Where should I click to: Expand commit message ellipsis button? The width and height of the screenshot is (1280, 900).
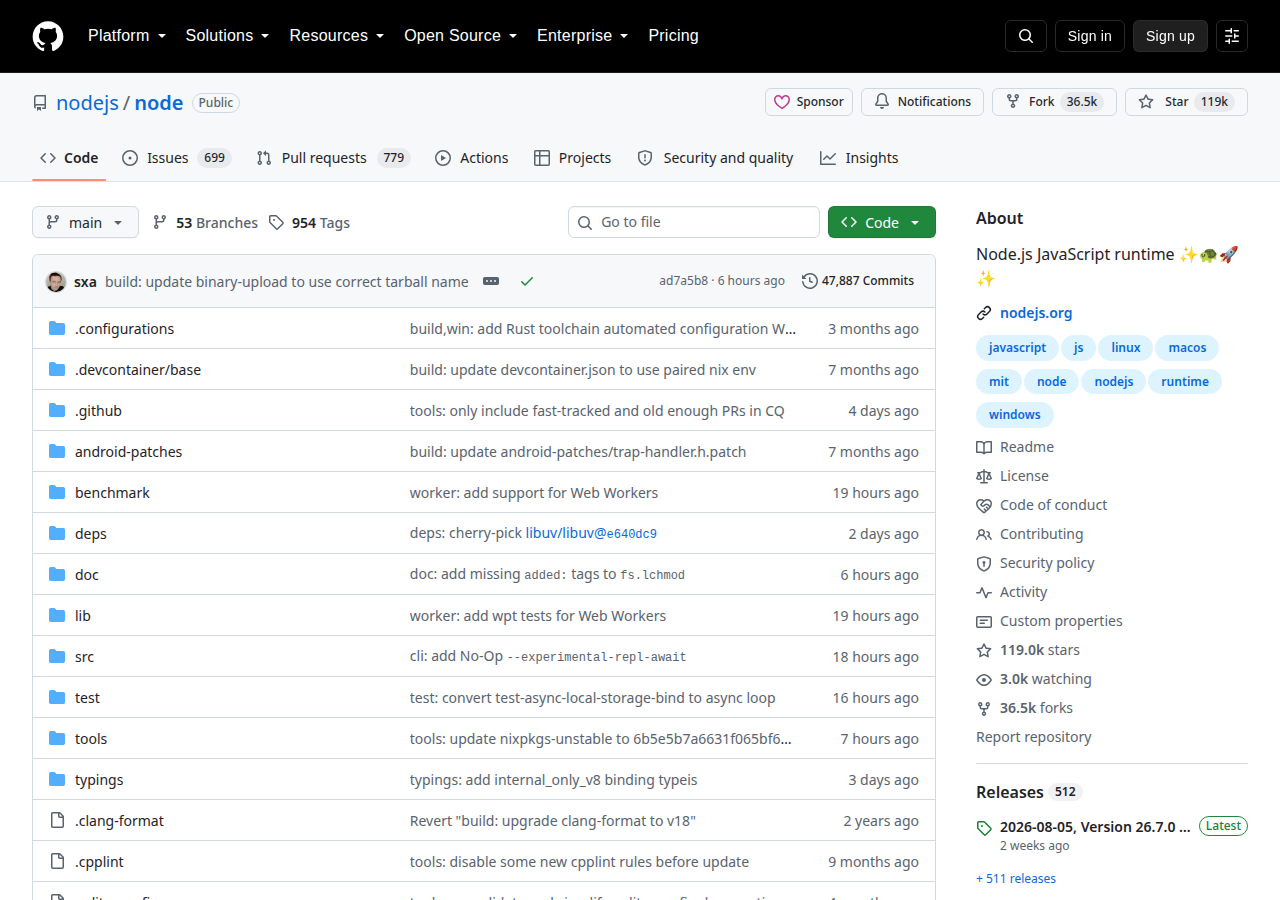(x=491, y=281)
